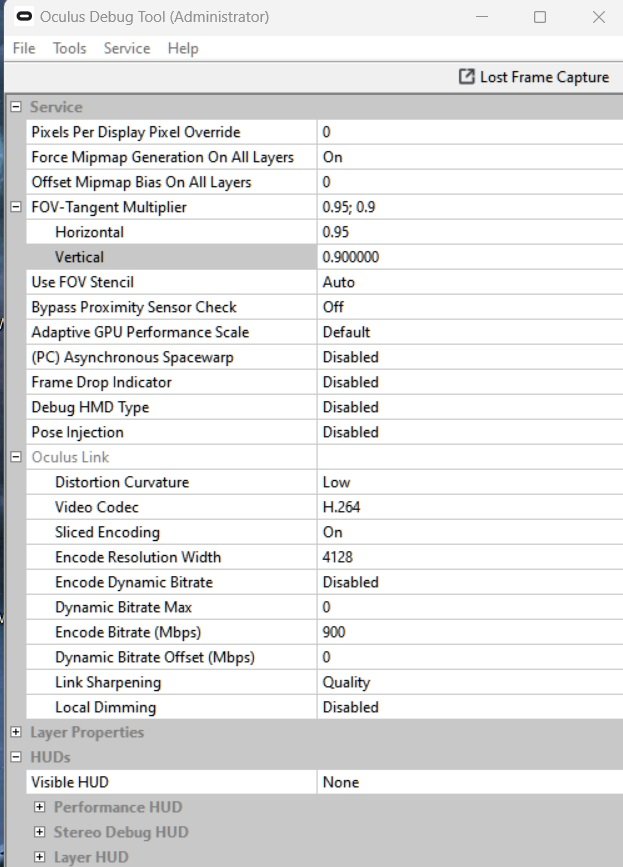This screenshot has height=867, width=623.
Task: Open the Video Codec H.264 dropdown
Action: point(470,507)
